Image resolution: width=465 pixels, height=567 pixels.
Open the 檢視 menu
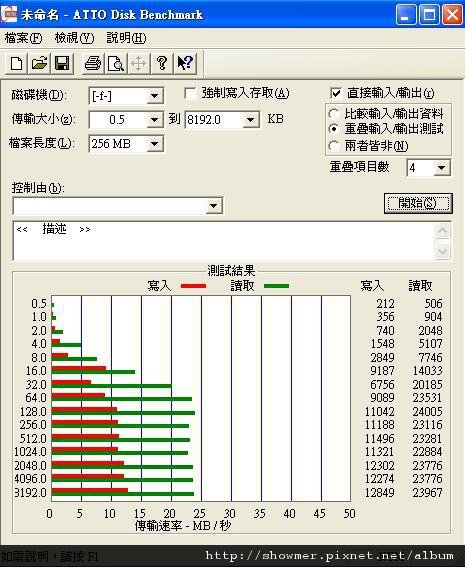(74, 38)
